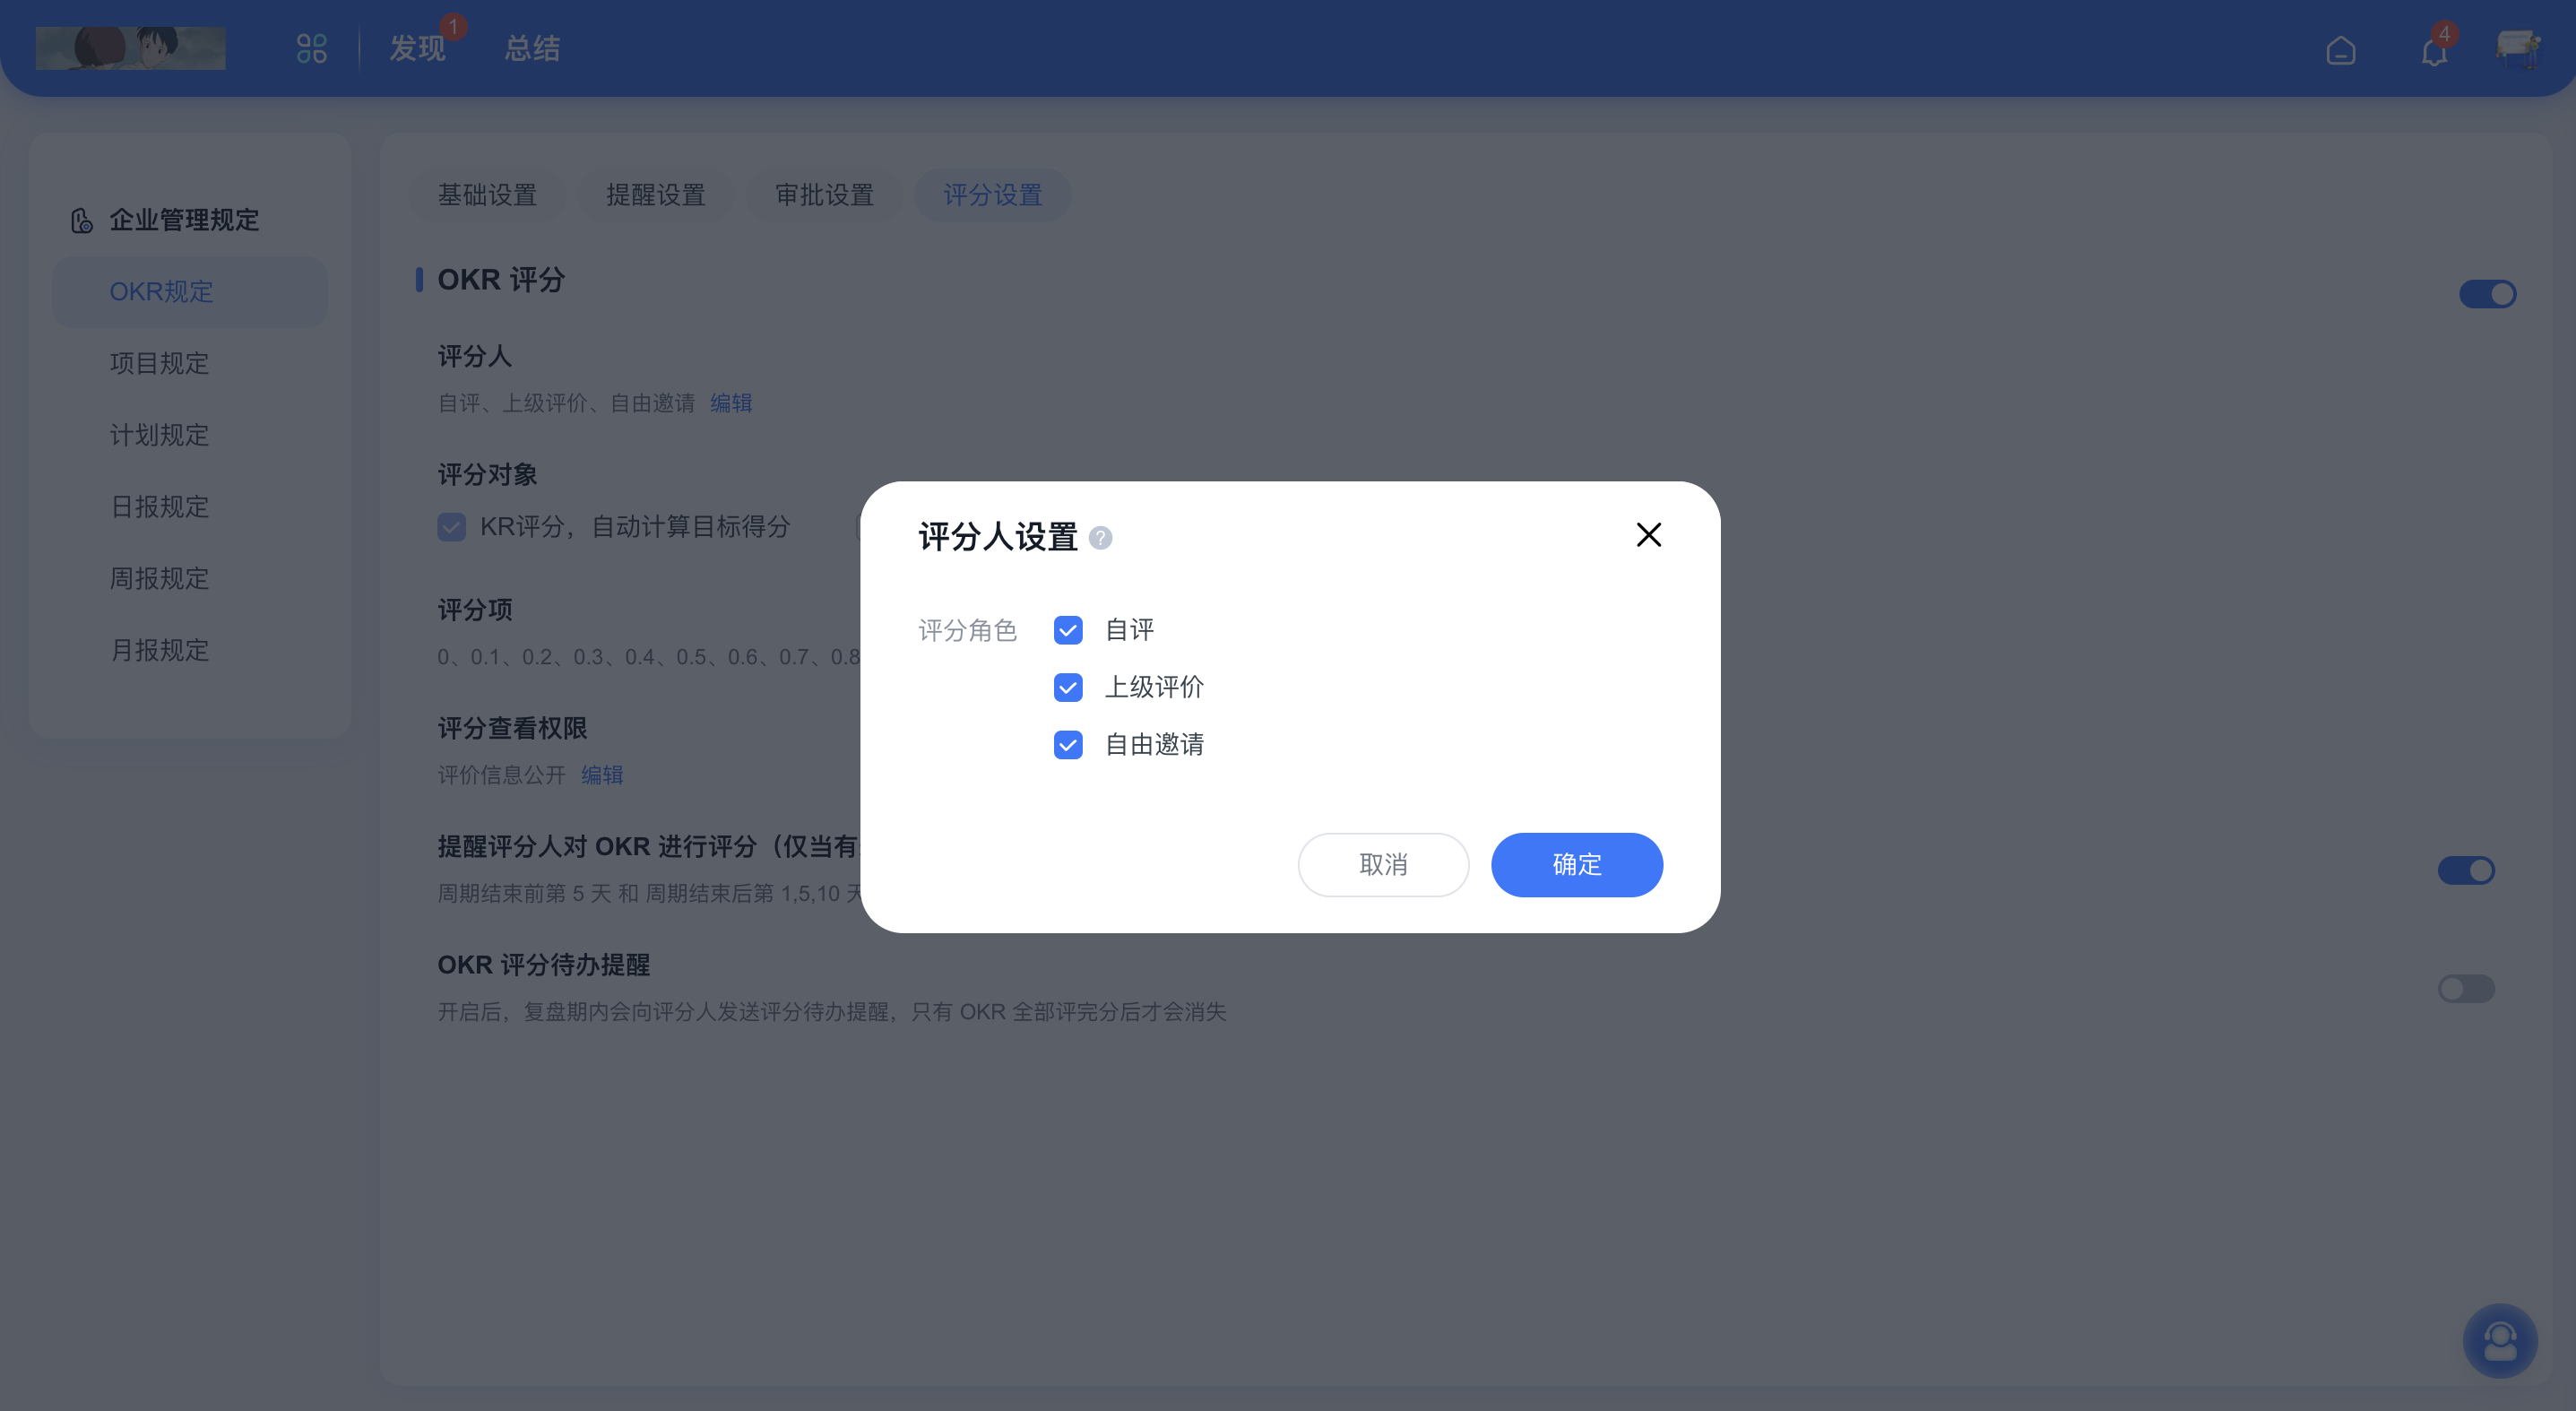Click 编辑 link next to 评分人
2576x1411 pixels.
coord(731,403)
